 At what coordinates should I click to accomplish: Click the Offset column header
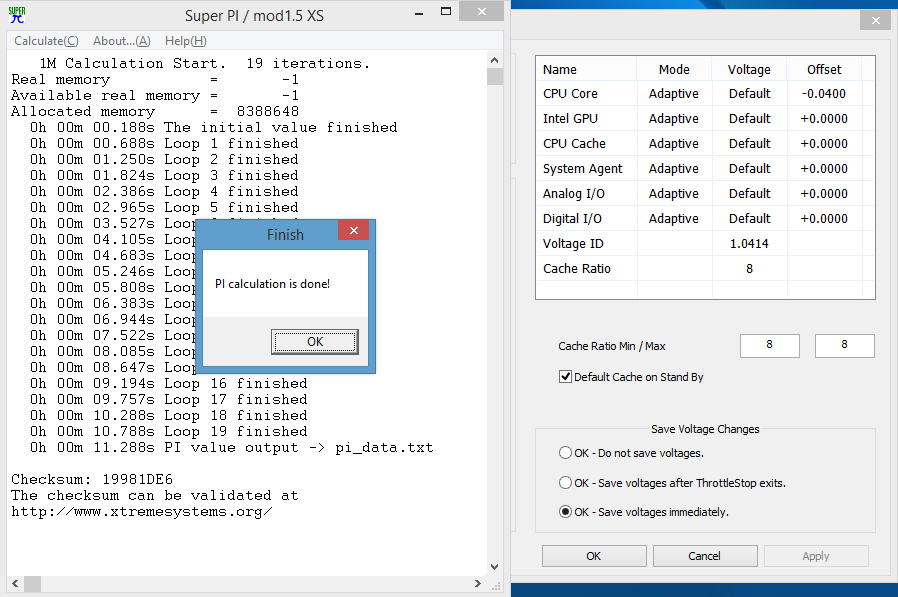824,69
